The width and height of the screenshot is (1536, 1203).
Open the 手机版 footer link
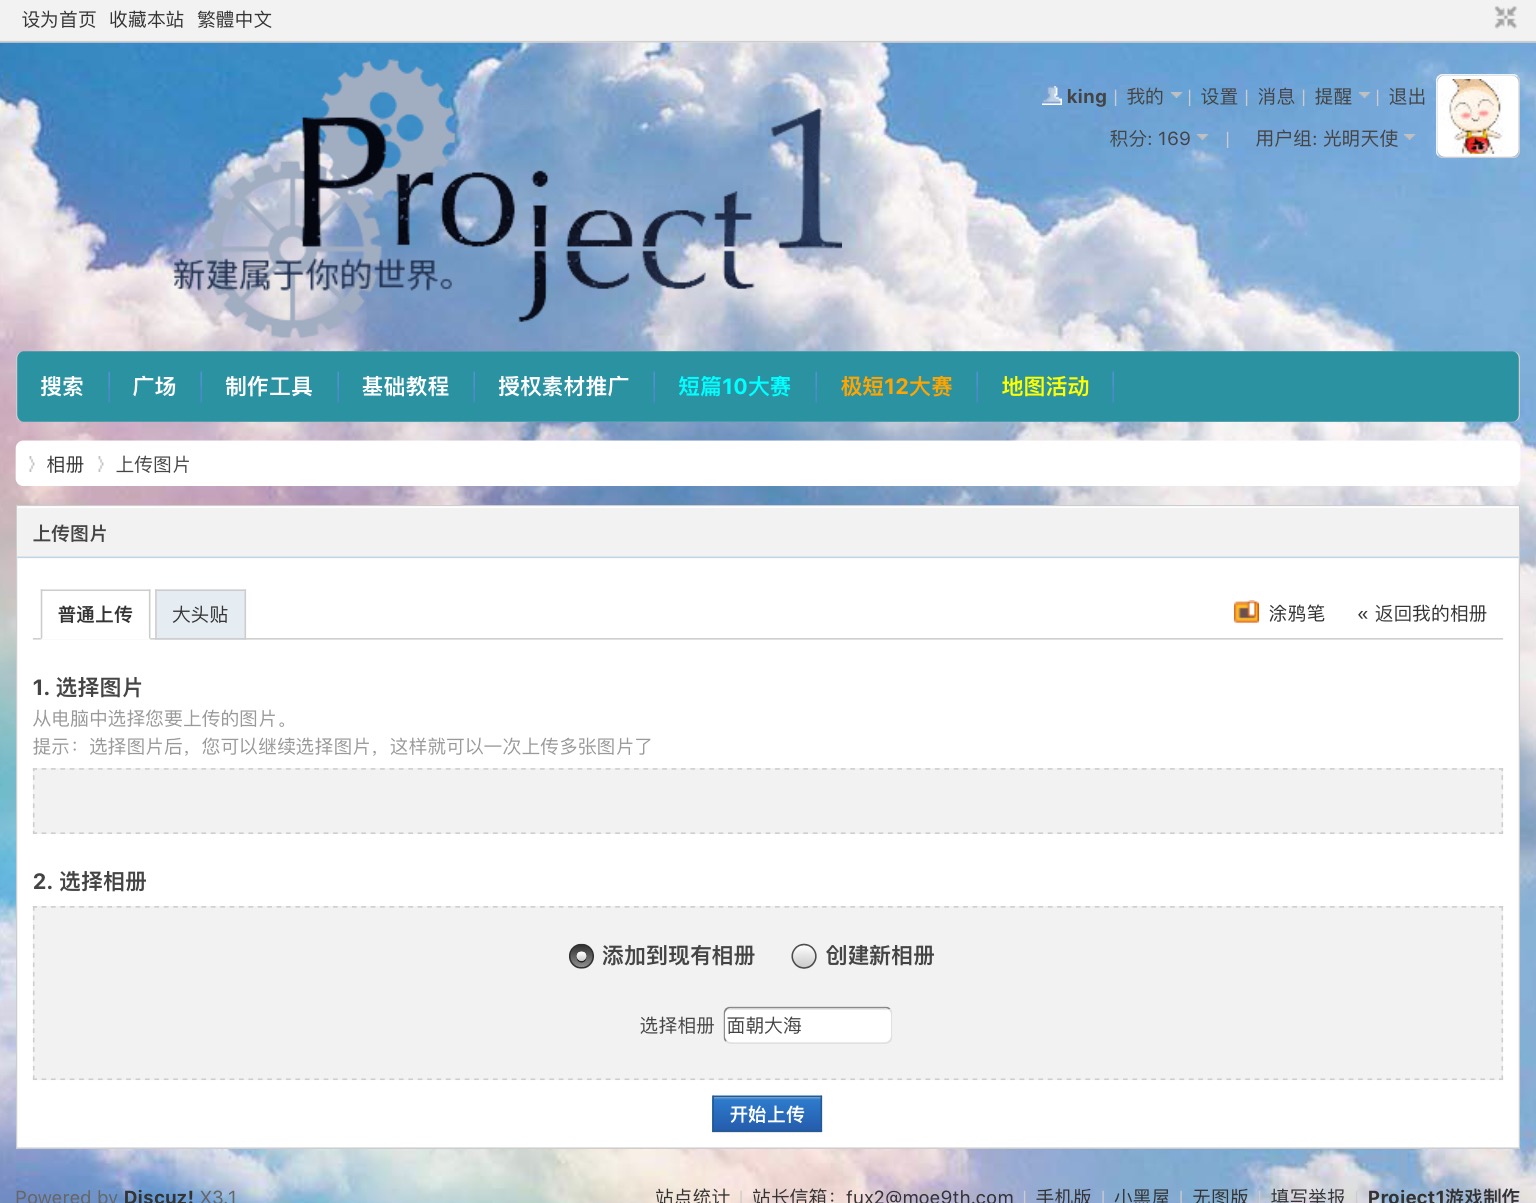[1064, 1195]
